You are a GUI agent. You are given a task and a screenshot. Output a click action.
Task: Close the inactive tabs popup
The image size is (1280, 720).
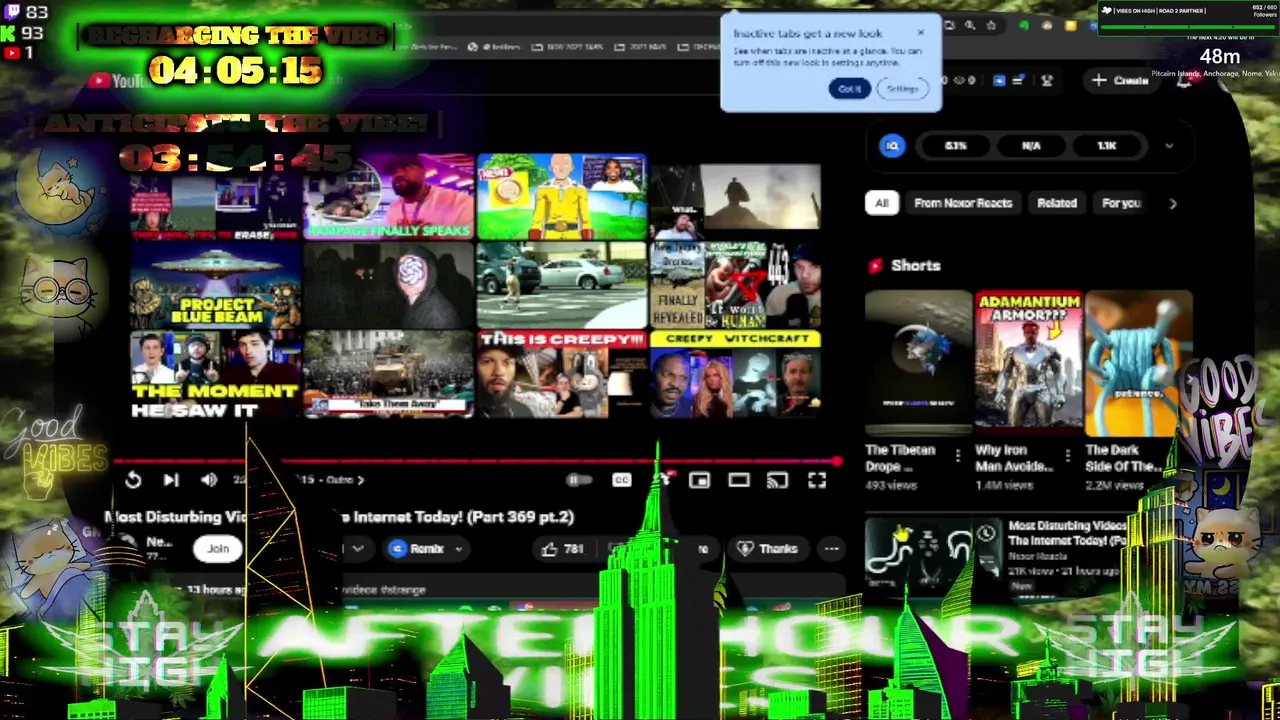coord(921,33)
